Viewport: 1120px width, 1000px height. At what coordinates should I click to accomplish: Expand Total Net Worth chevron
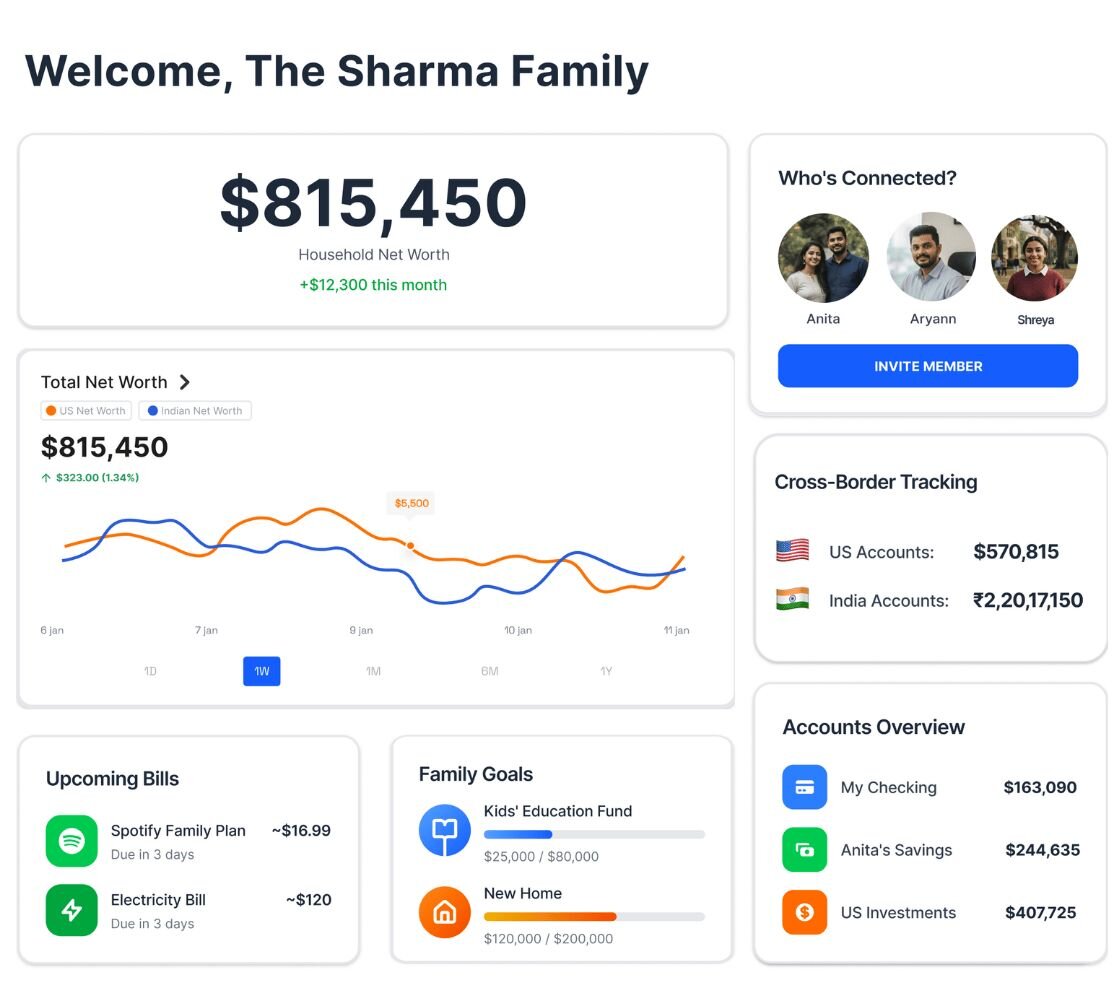click(184, 382)
